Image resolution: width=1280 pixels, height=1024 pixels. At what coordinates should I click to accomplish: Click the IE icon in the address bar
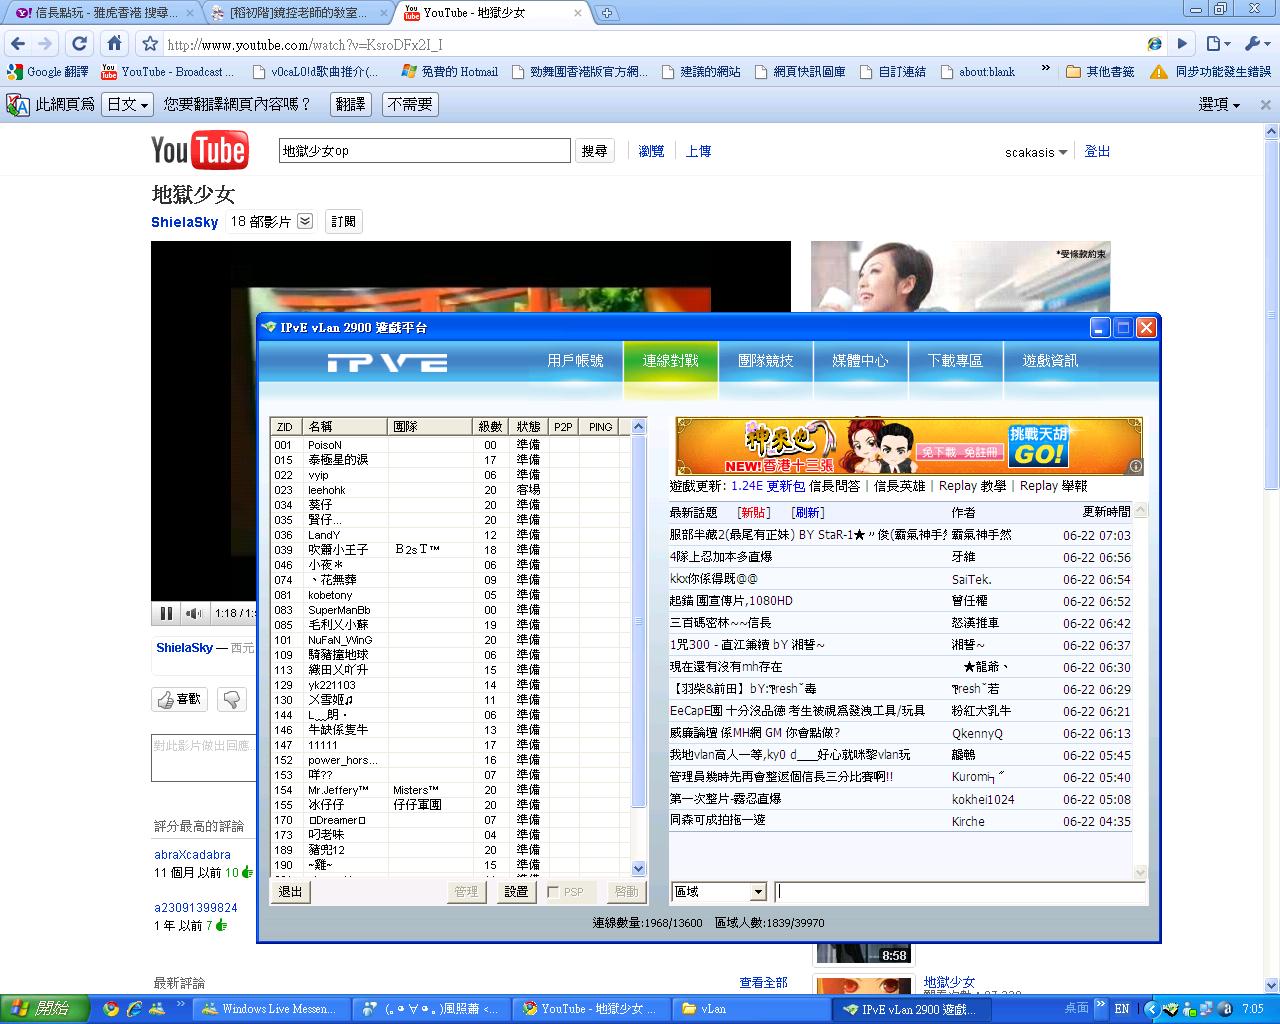[1155, 44]
